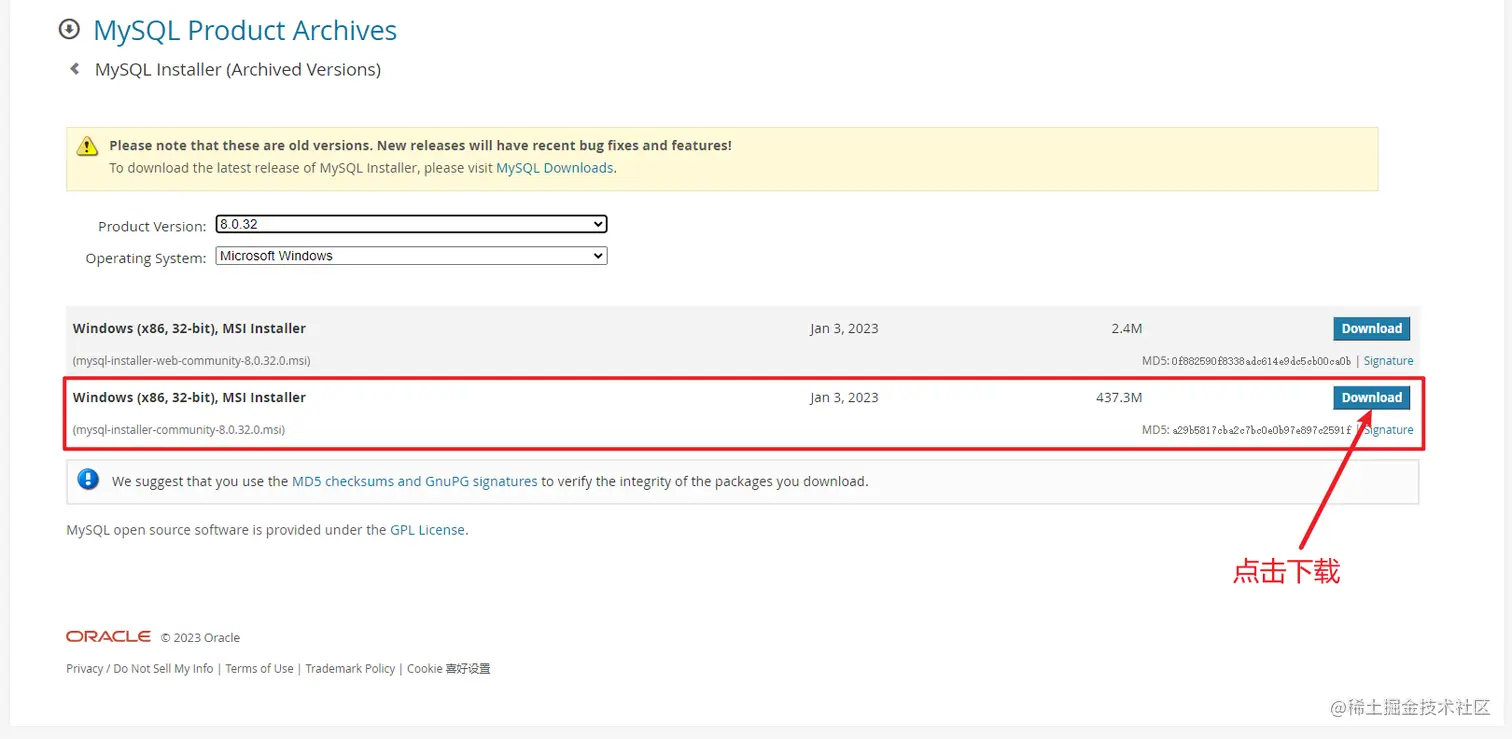Click the mysql-installer-web-community-8.0.32.0.msi filename
Image resolution: width=1512 pixels, height=739 pixels.
pos(191,361)
